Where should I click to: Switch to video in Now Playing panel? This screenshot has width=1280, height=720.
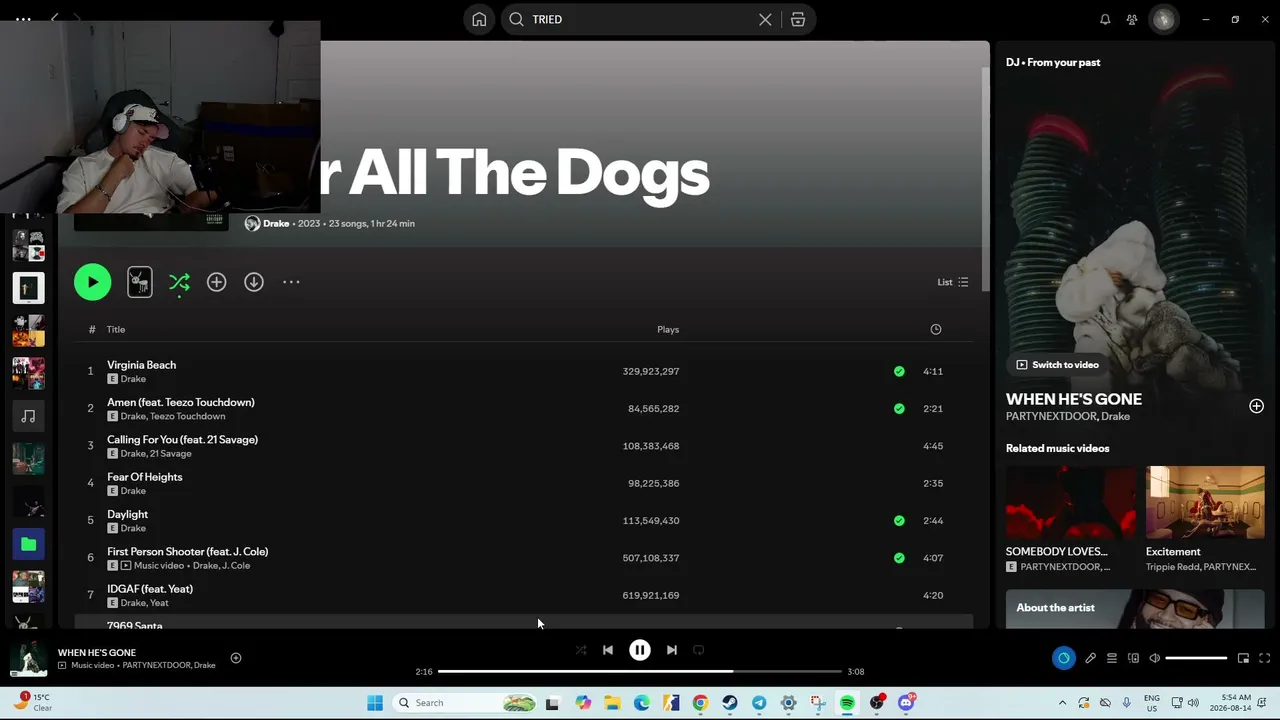point(1057,365)
